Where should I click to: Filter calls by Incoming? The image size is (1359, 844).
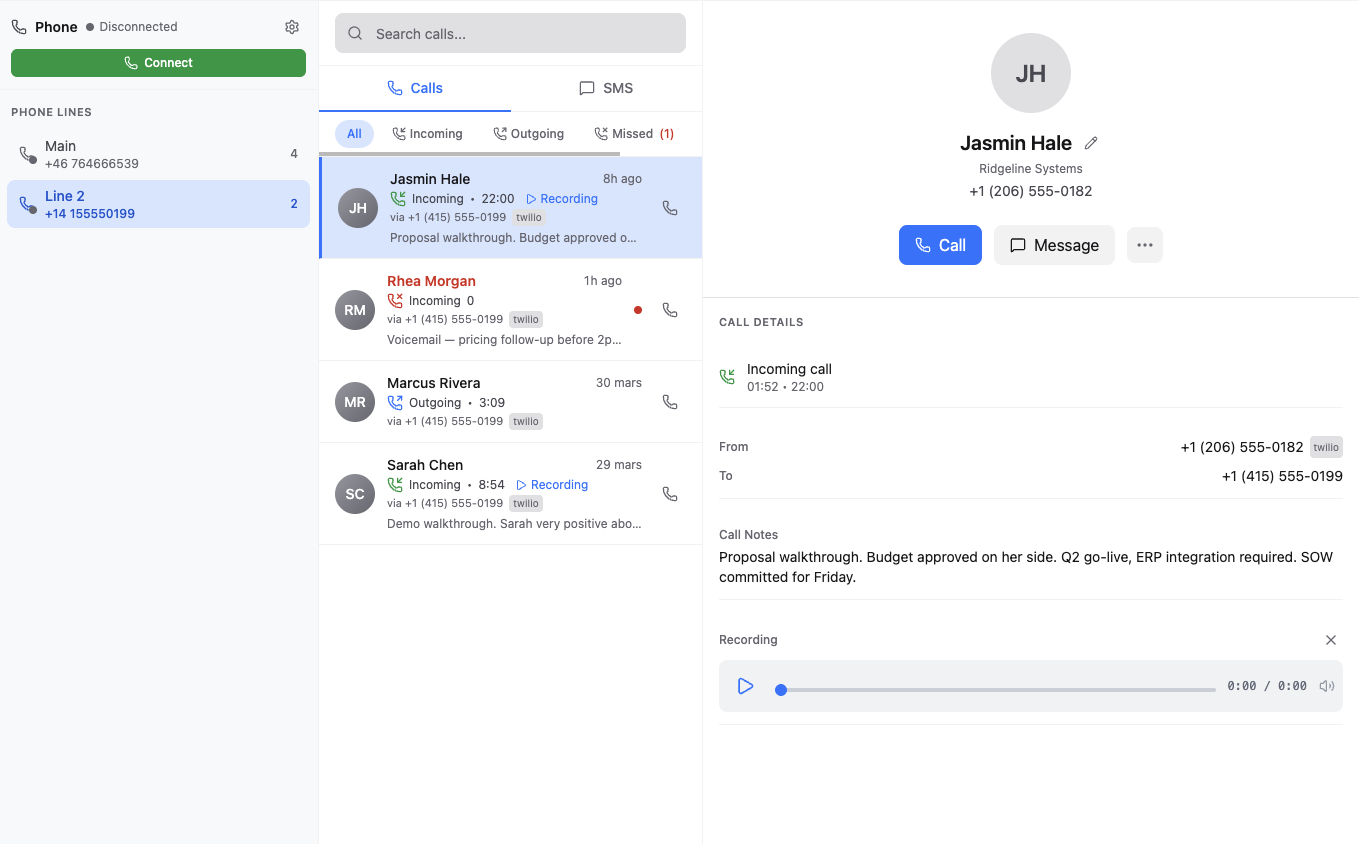click(427, 134)
